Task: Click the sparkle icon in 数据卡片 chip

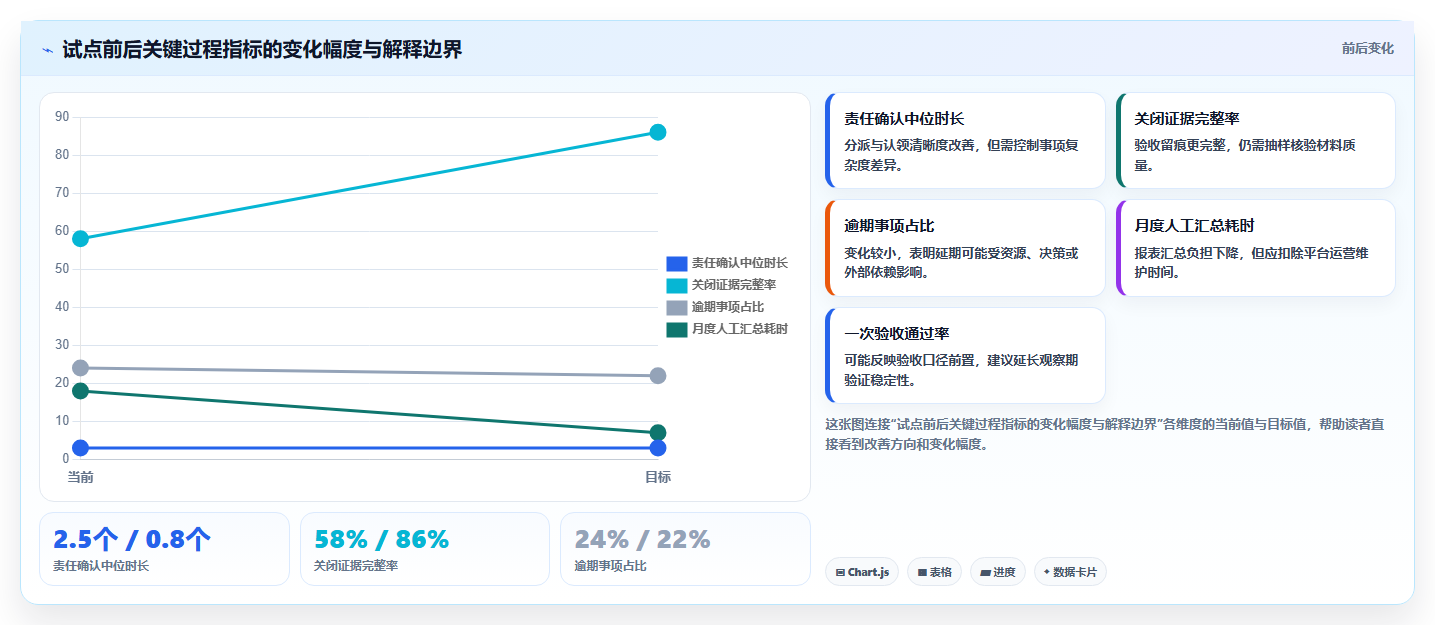Action: [1047, 572]
